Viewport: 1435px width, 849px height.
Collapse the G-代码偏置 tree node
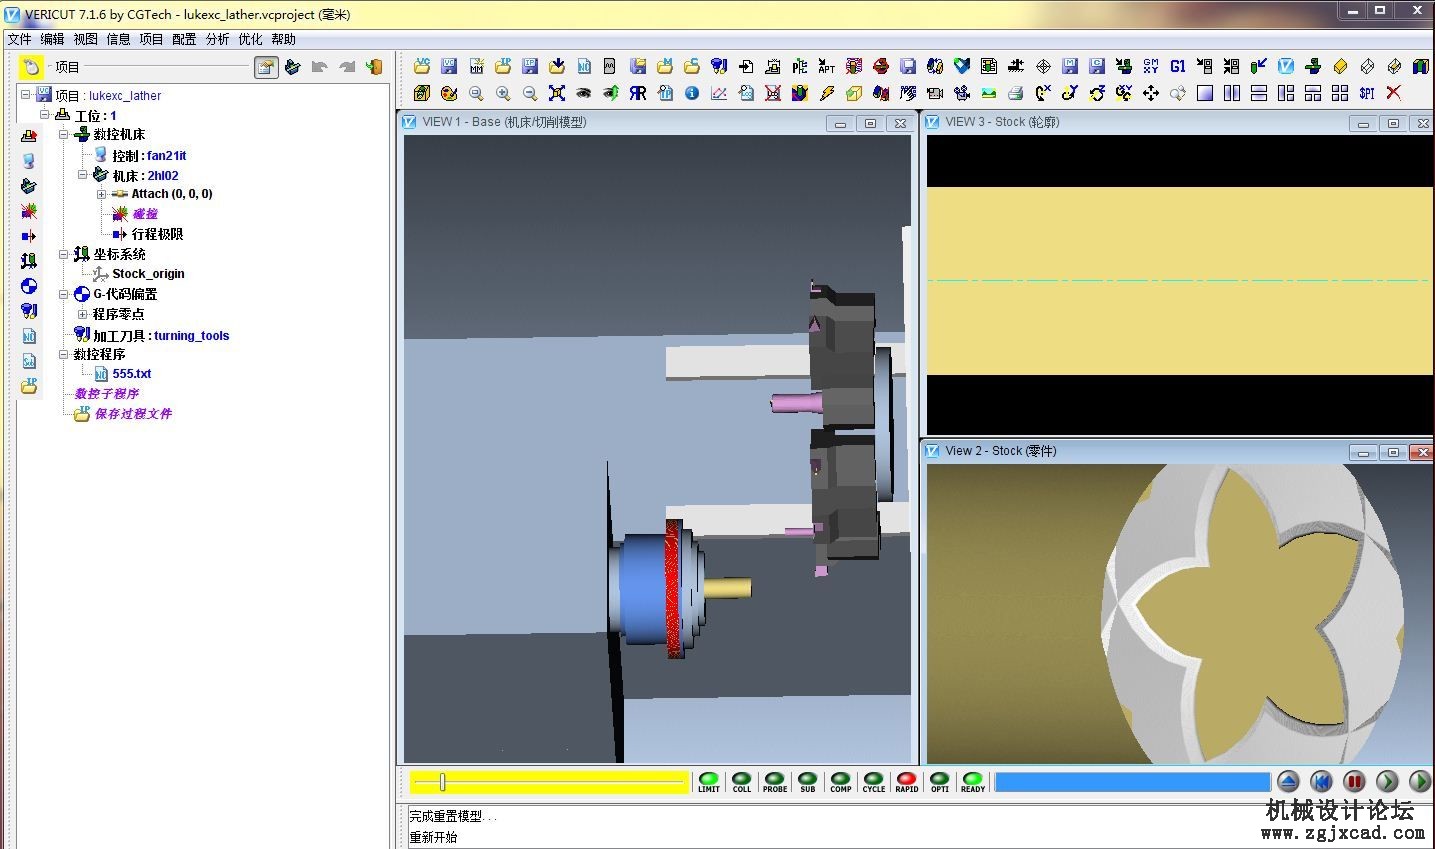click(63, 294)
